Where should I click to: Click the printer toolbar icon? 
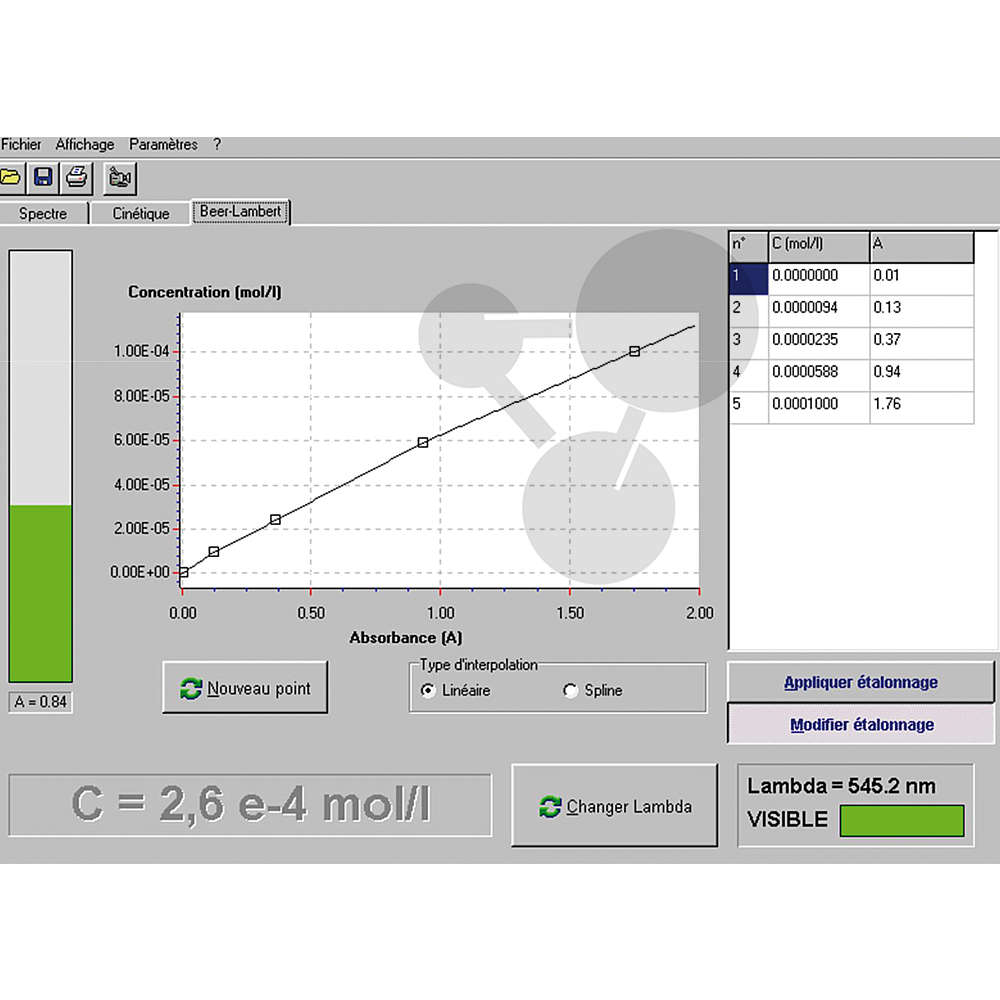coord(77,177)
